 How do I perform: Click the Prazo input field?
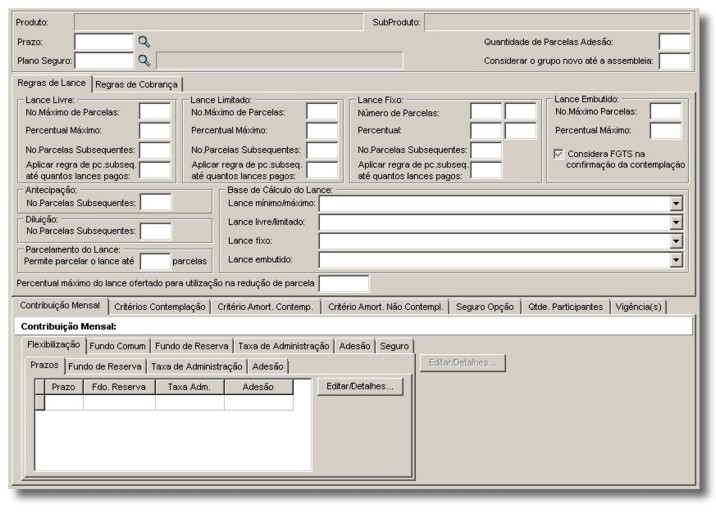(x=104, y=42)
